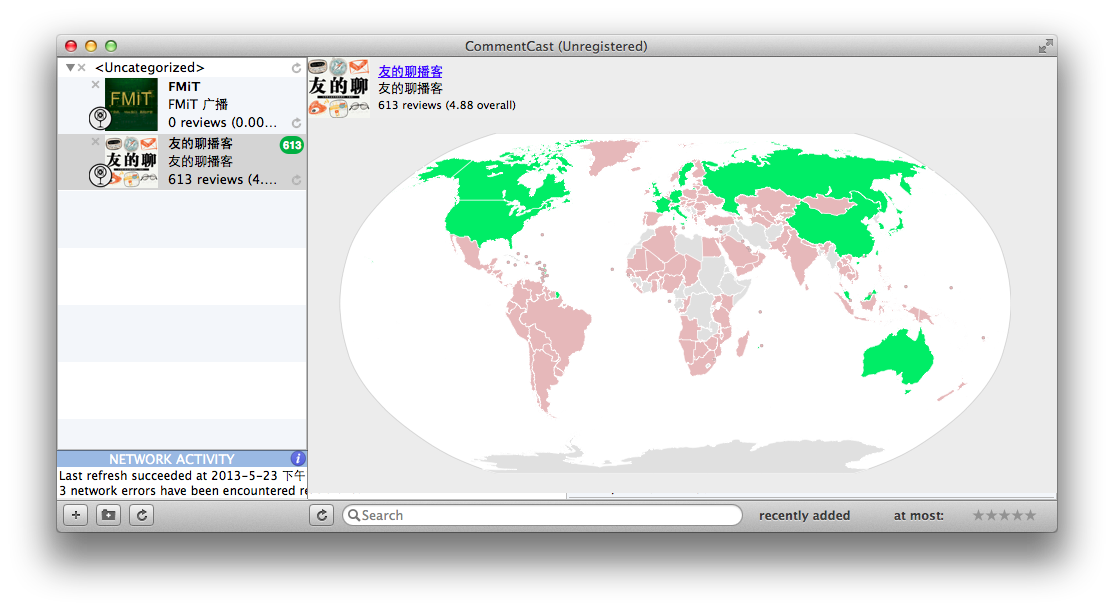Refresh reviews for the 友的聊播客 row
The height and width of the screenshot is (611, 1114).
(x=296, y=180)
